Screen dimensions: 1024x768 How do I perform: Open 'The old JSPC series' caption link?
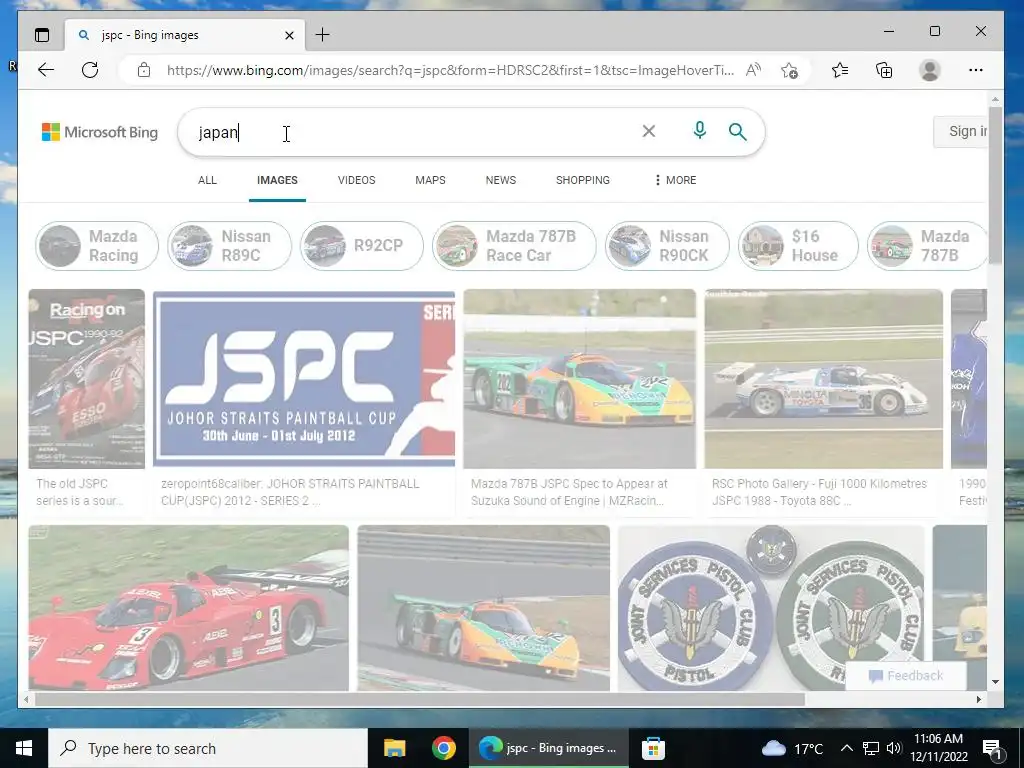coord(80,492)
